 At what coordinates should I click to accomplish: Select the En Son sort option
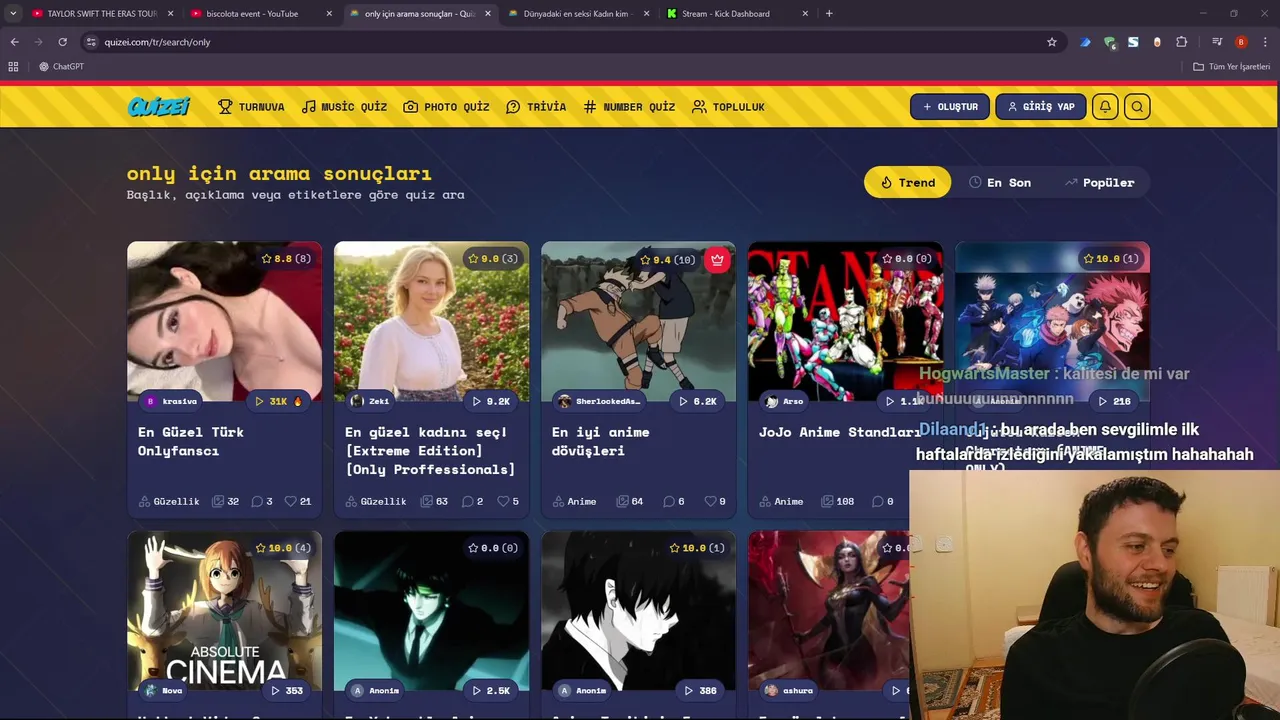1000,182
